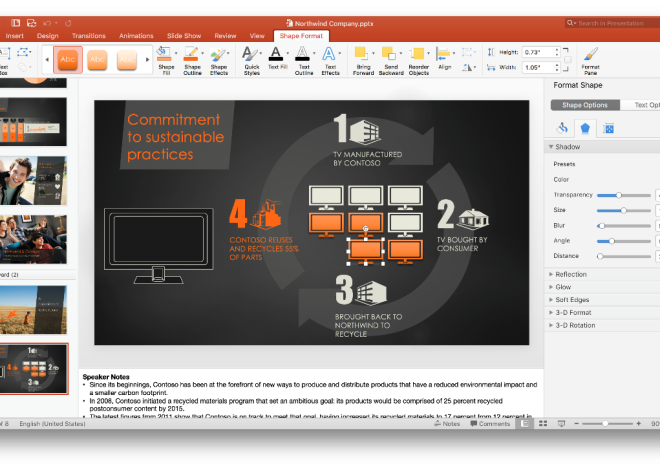Click the Quick Styles icon

pyautogui.click(x=250, y=54)
